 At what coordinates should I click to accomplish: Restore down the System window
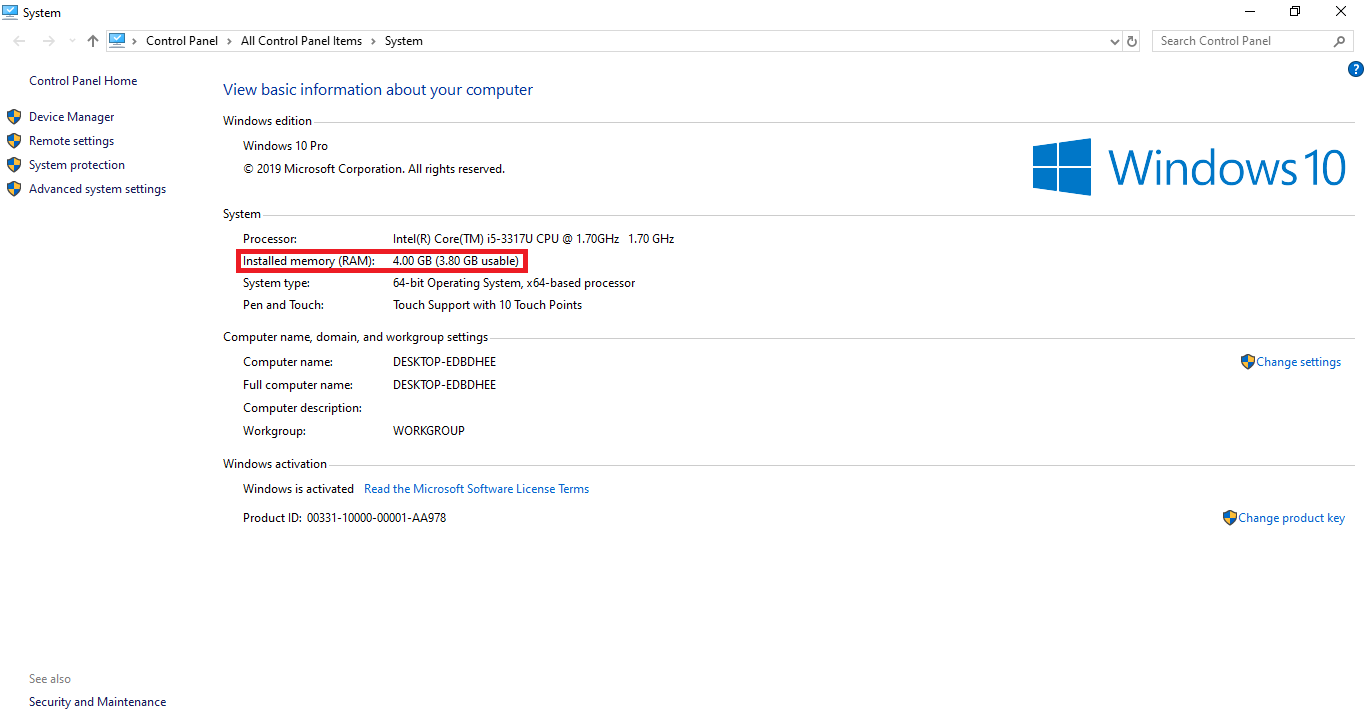tap(1295, 12)
